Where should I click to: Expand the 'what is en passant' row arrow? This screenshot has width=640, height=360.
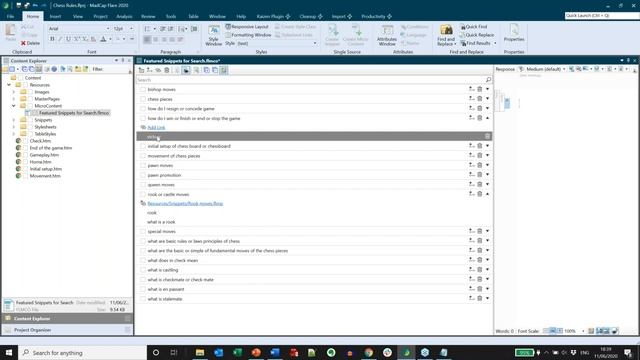tap(487, 289)
